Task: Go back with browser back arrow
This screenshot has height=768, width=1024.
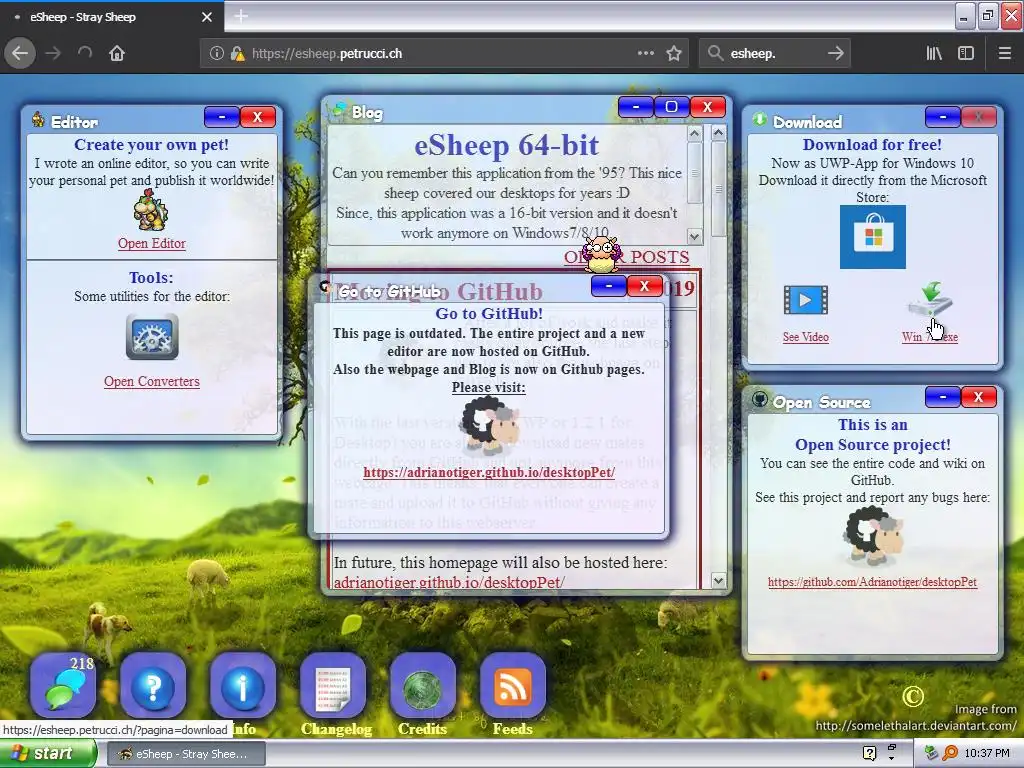Action: pyautogui.click(x=20, y=54)
